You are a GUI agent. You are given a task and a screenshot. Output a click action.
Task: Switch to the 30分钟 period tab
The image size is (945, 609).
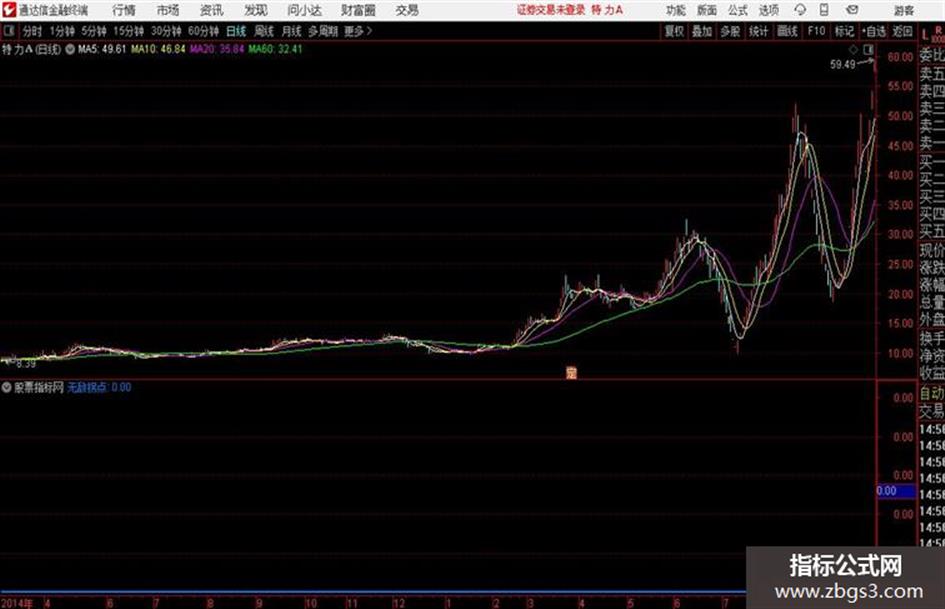[x=166, y=31]
